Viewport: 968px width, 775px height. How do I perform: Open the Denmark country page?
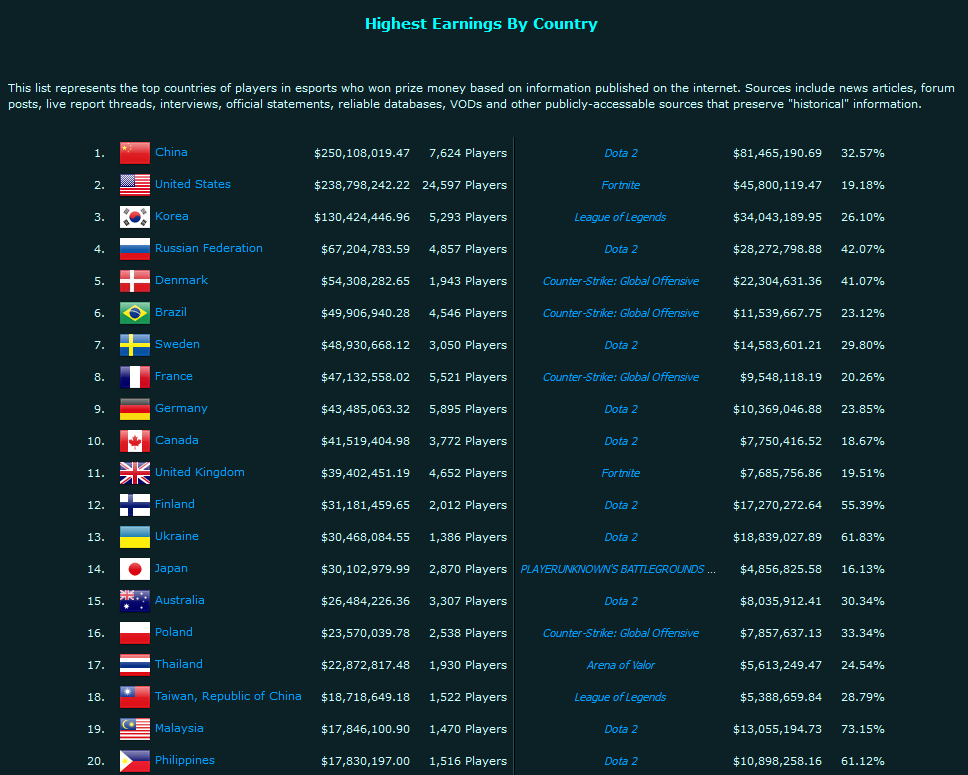click(x=181, y=280)
